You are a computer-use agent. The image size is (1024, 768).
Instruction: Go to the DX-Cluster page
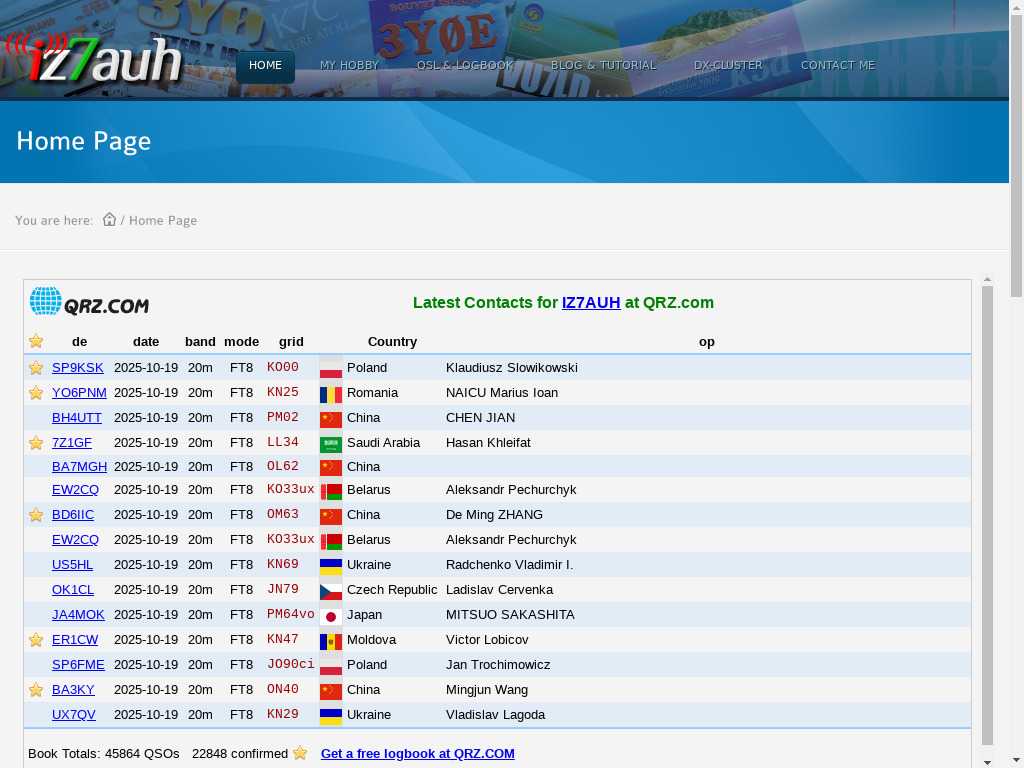(728, 65)
